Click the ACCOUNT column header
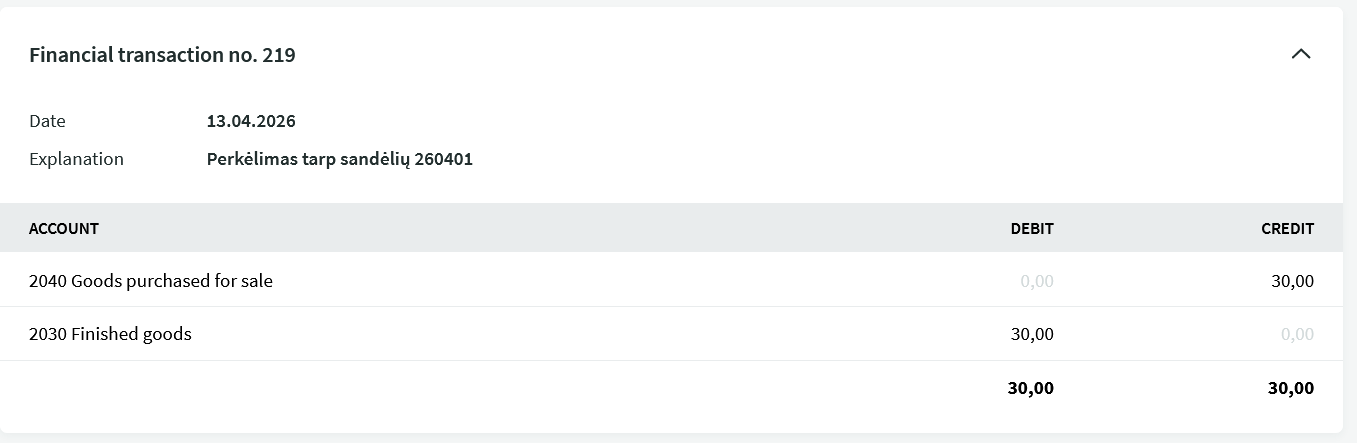This screenshot has height=443, width=1357. tap(64, 228)
